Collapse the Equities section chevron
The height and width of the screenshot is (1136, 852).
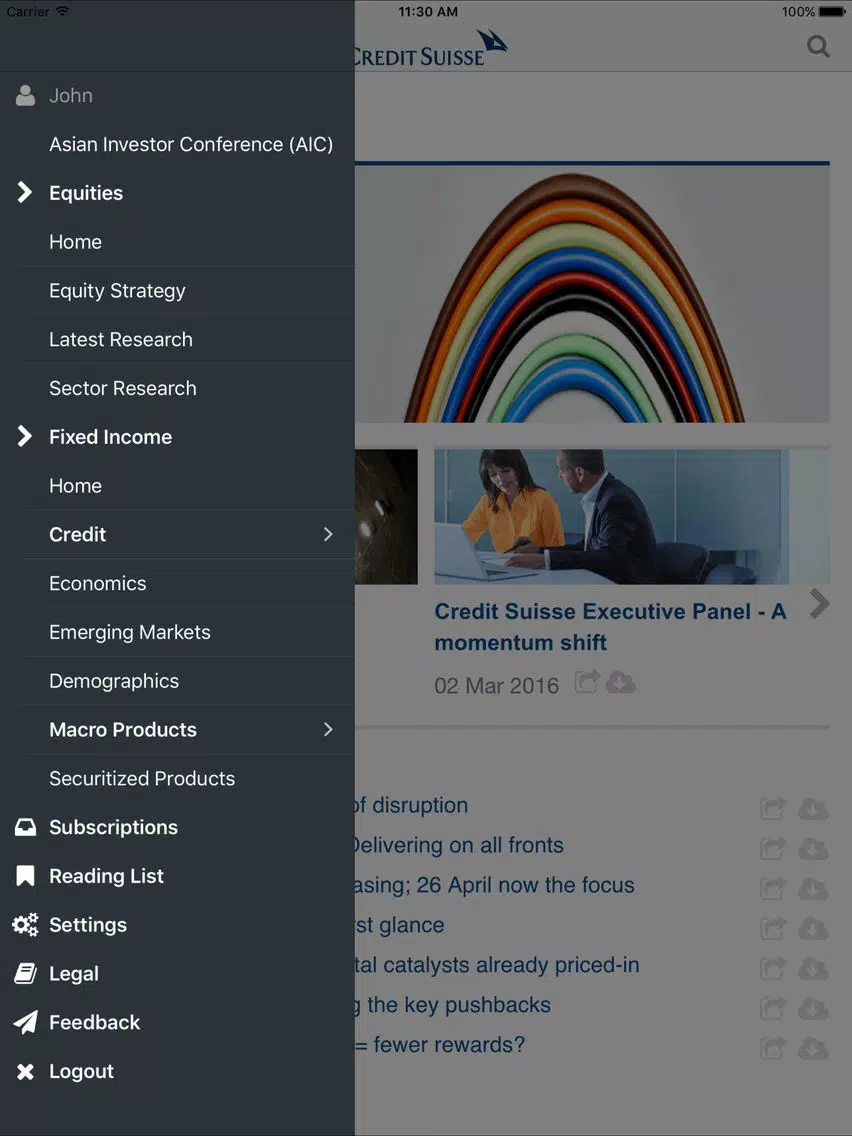click(x=25, y=193)
